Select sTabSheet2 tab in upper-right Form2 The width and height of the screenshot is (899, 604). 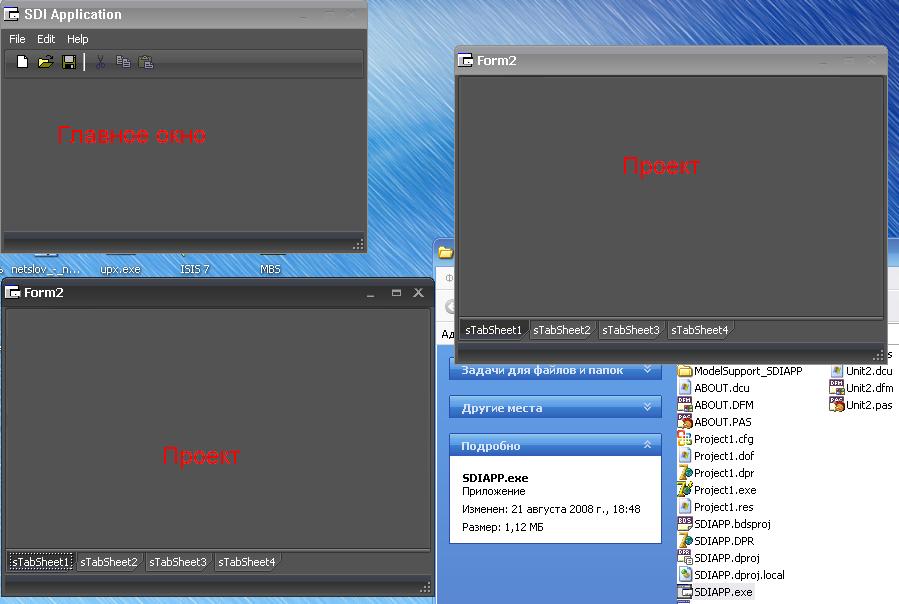(562, 330)
